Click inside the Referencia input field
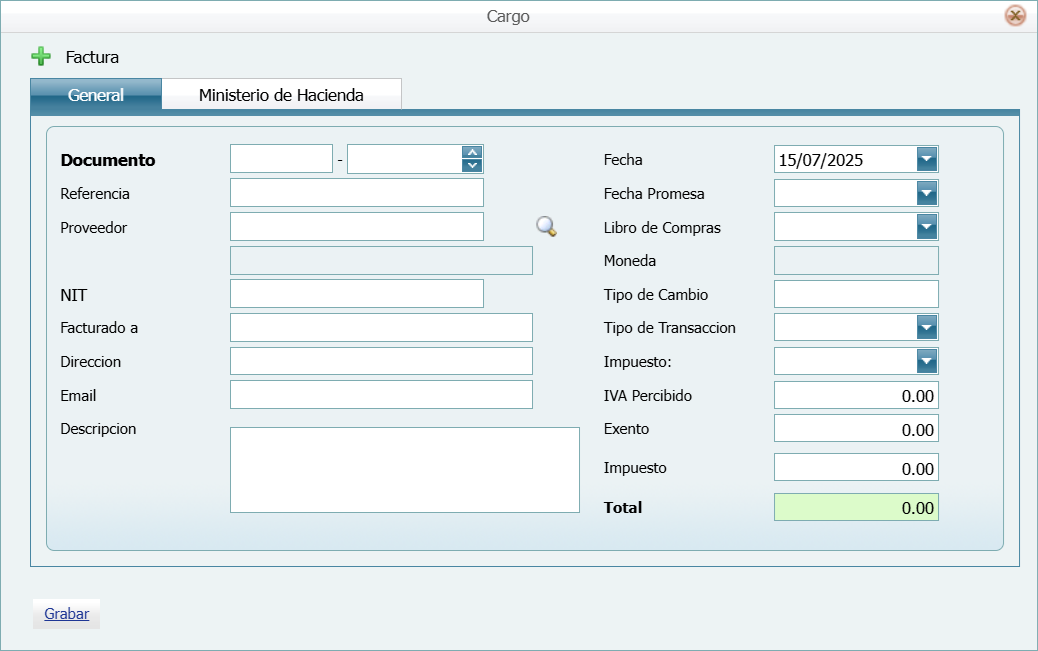The height and width of the screenshot is (651, 1038). 356,192
